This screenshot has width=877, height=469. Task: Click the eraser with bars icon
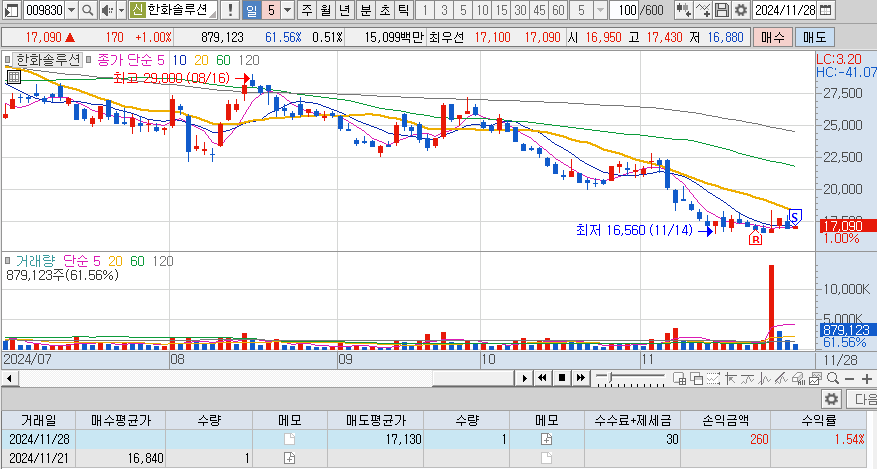798,378
